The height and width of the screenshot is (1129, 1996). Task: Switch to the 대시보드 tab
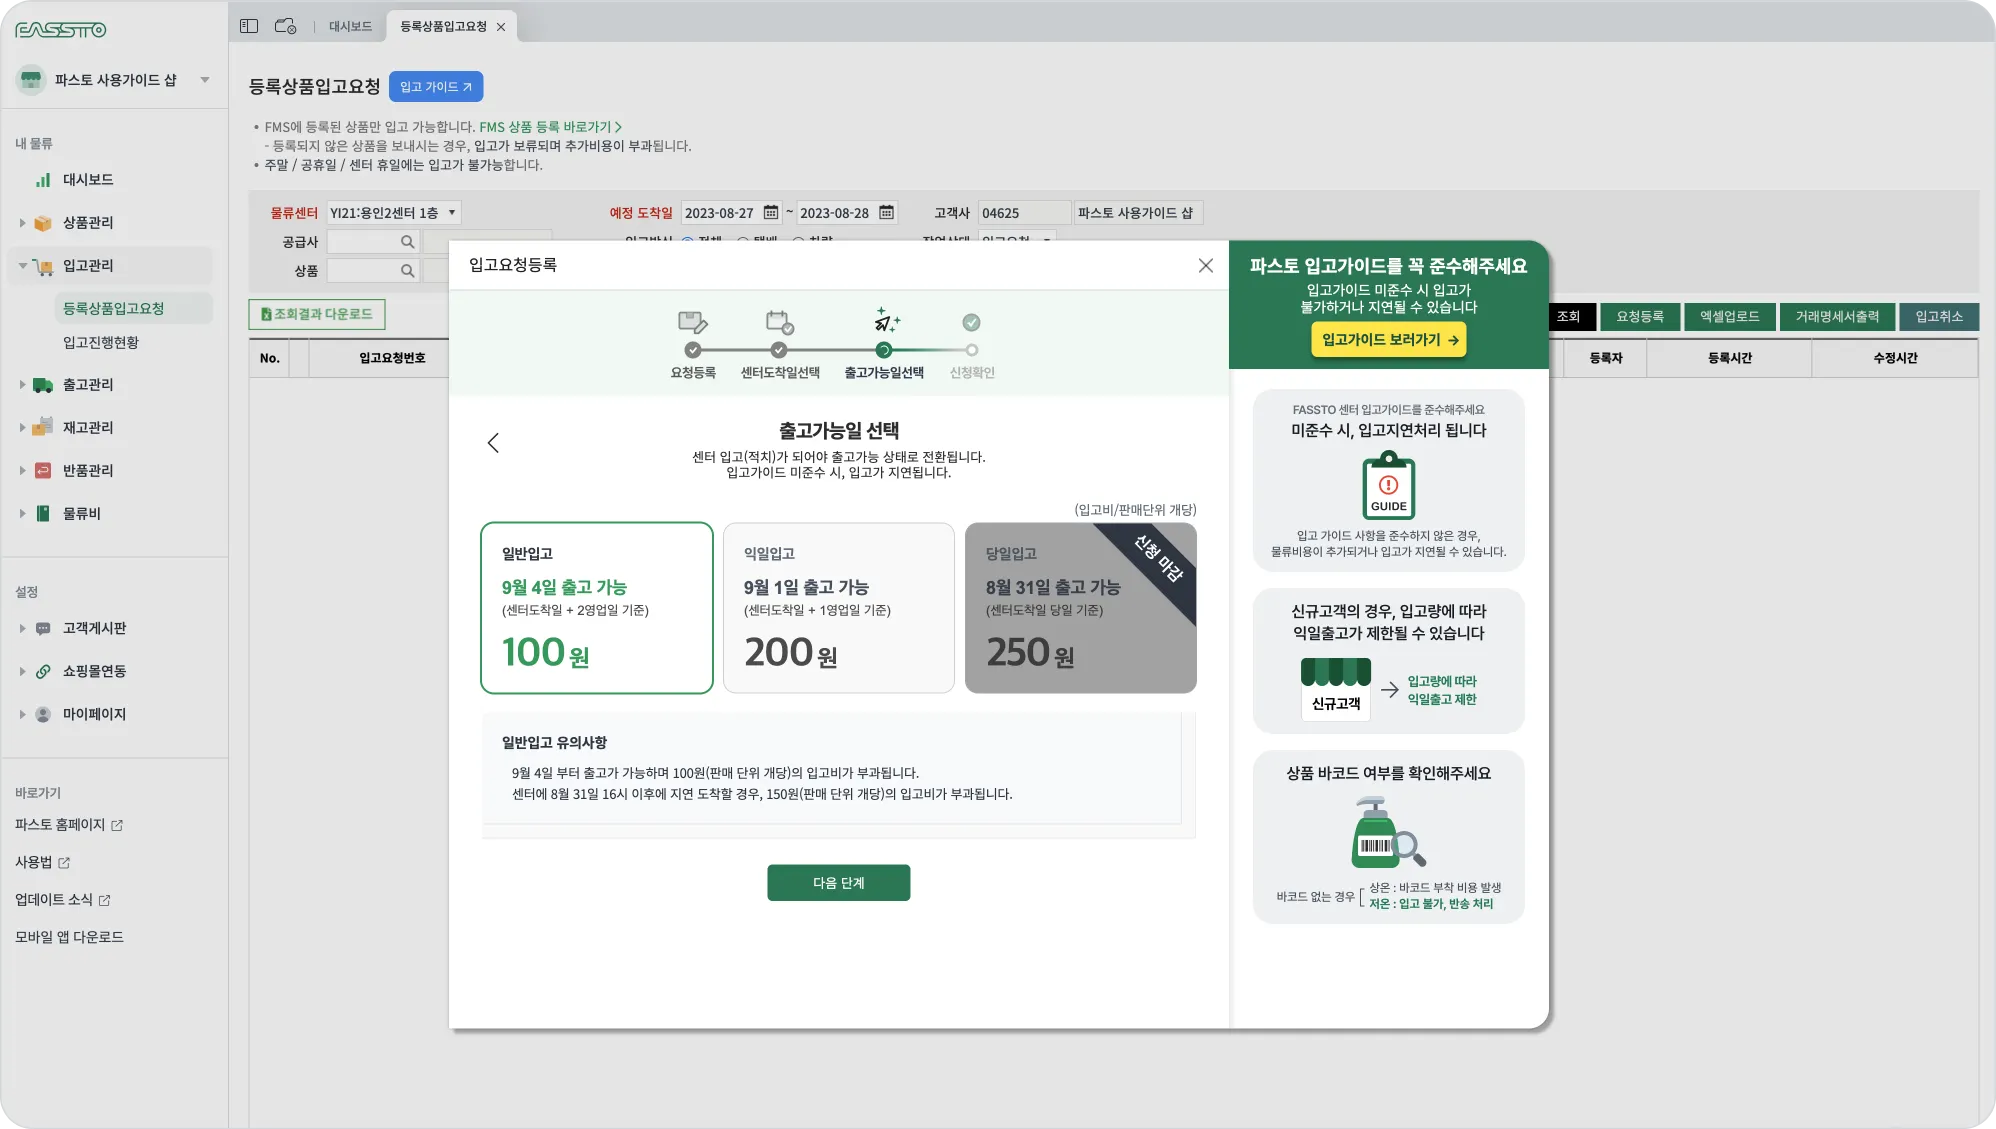[x=350, y=27]
